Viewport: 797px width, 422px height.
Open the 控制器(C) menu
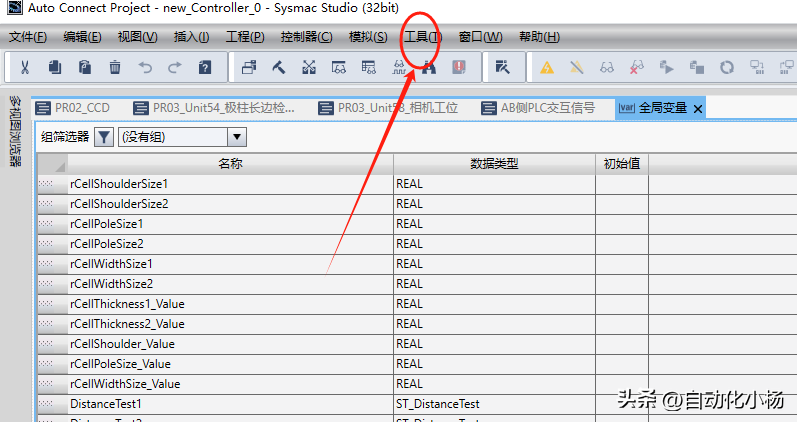(306, 37)
